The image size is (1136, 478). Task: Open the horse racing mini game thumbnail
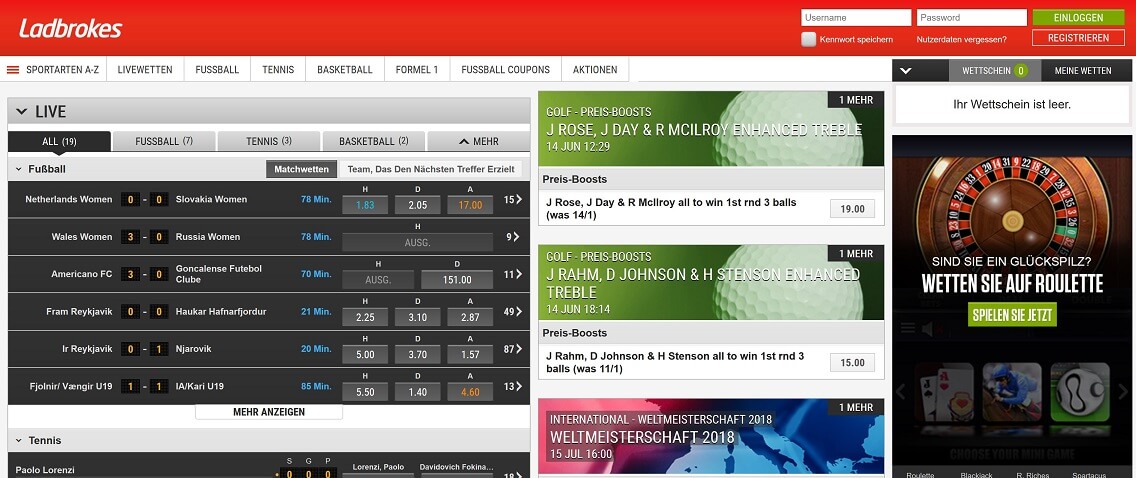1011,393
